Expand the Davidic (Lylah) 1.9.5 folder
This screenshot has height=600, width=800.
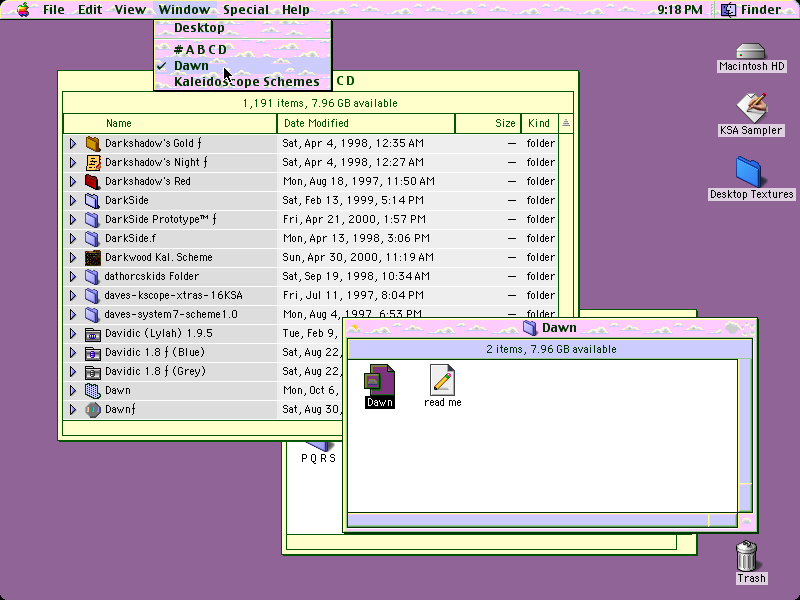pyautogui.click(x=73, y=334)
